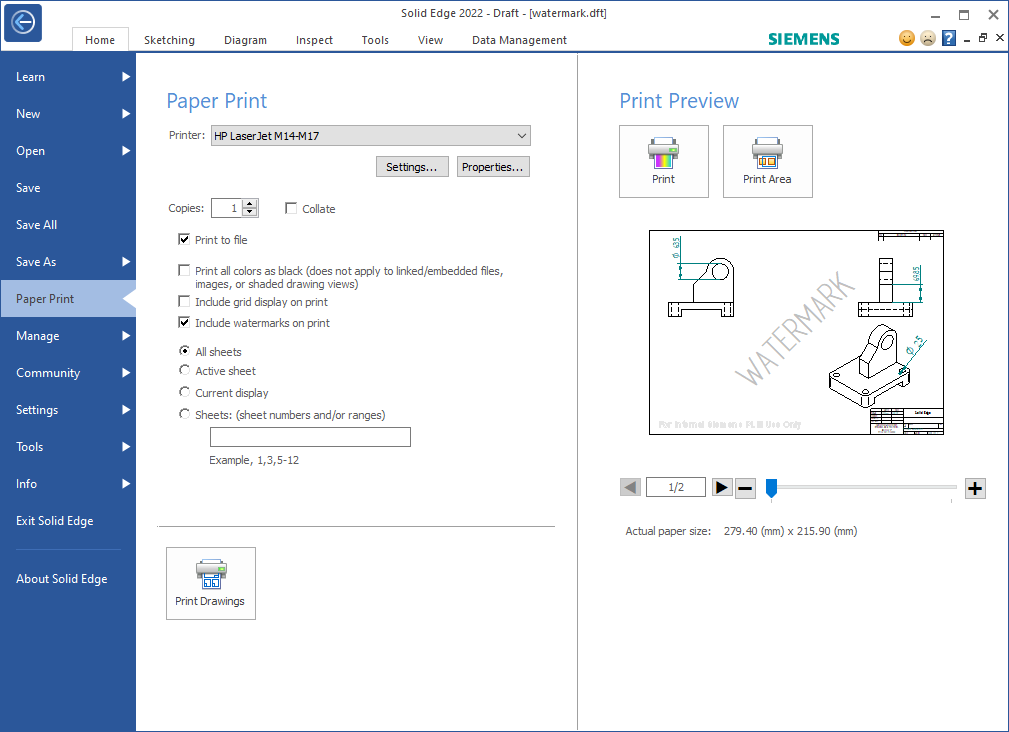Open About Solid Edge
1009x732 pixels.
coord(68,579)
